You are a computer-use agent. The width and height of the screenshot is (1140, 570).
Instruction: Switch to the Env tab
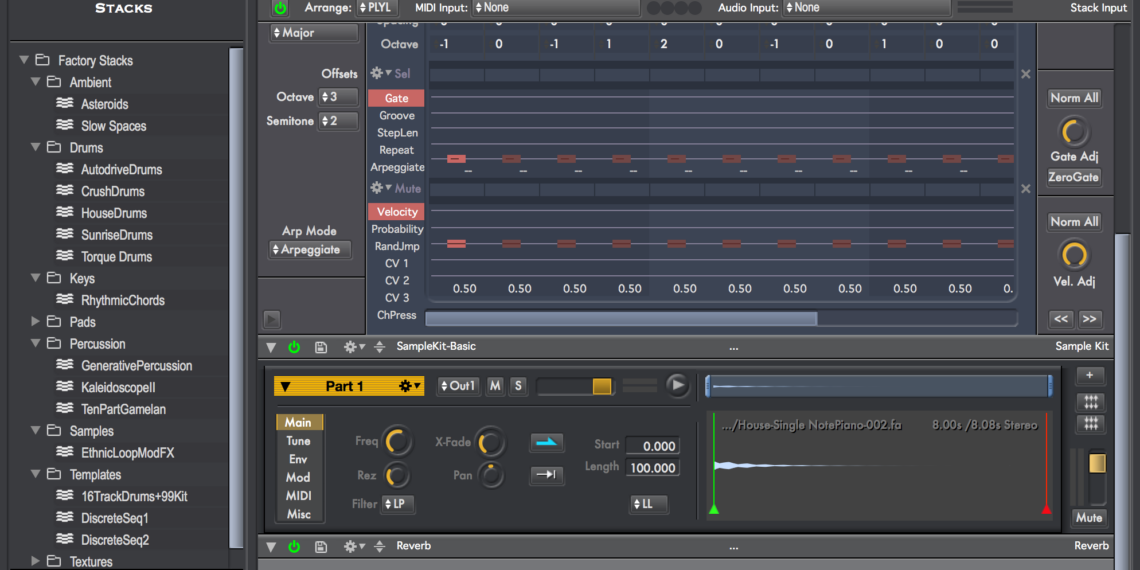[298, 459]
